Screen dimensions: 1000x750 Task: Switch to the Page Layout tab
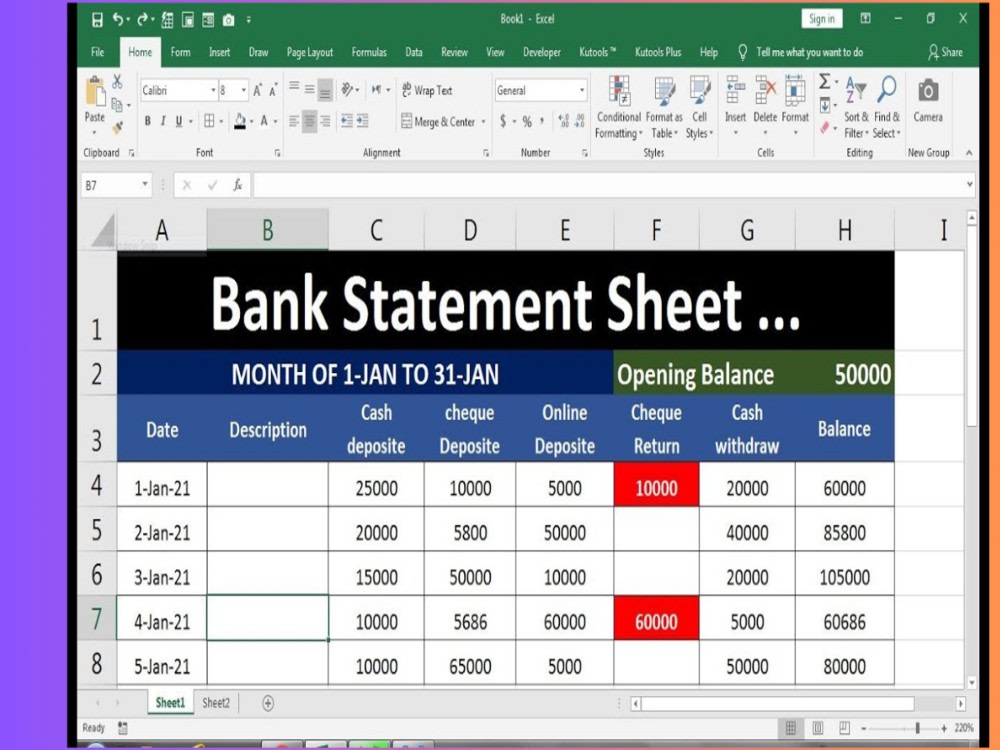pyautogui.click(x=310, y=52)
